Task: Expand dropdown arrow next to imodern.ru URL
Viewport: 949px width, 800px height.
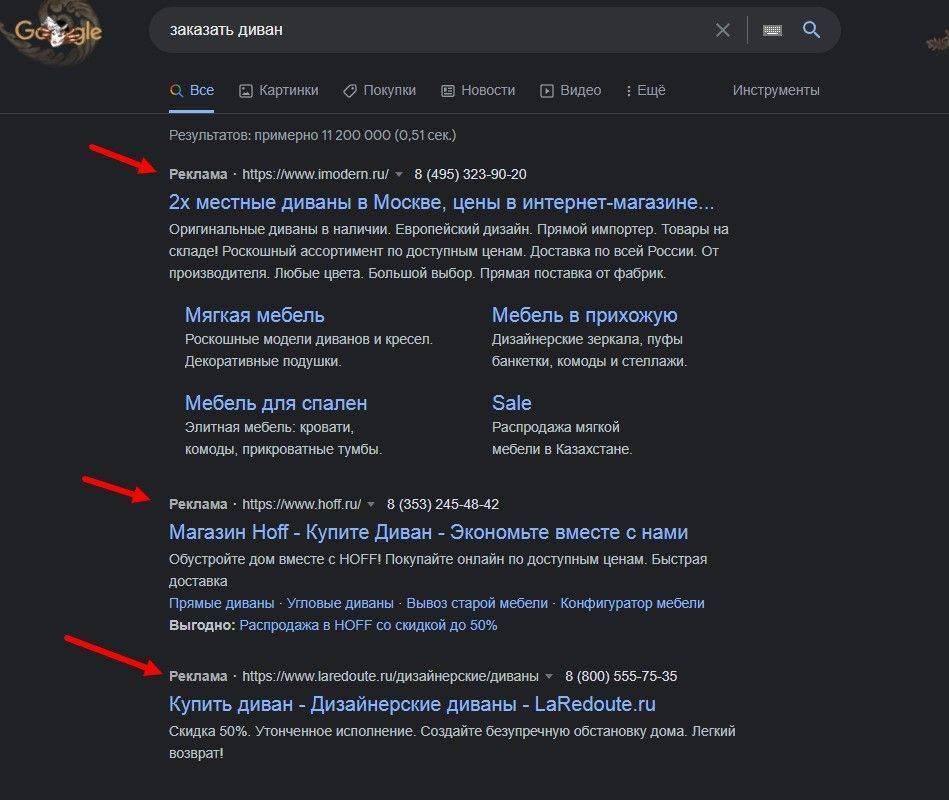Action: tap(399, 175)
